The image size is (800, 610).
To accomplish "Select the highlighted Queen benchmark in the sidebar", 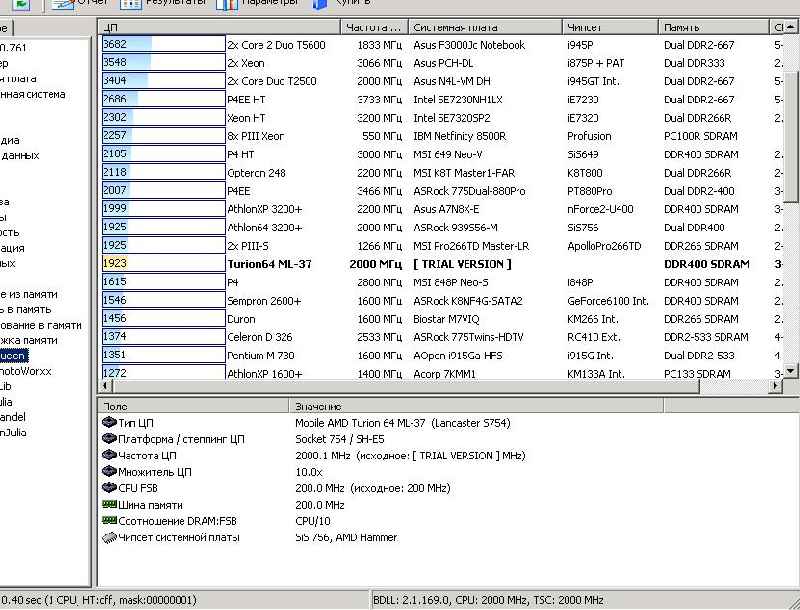I will [14, 355].
